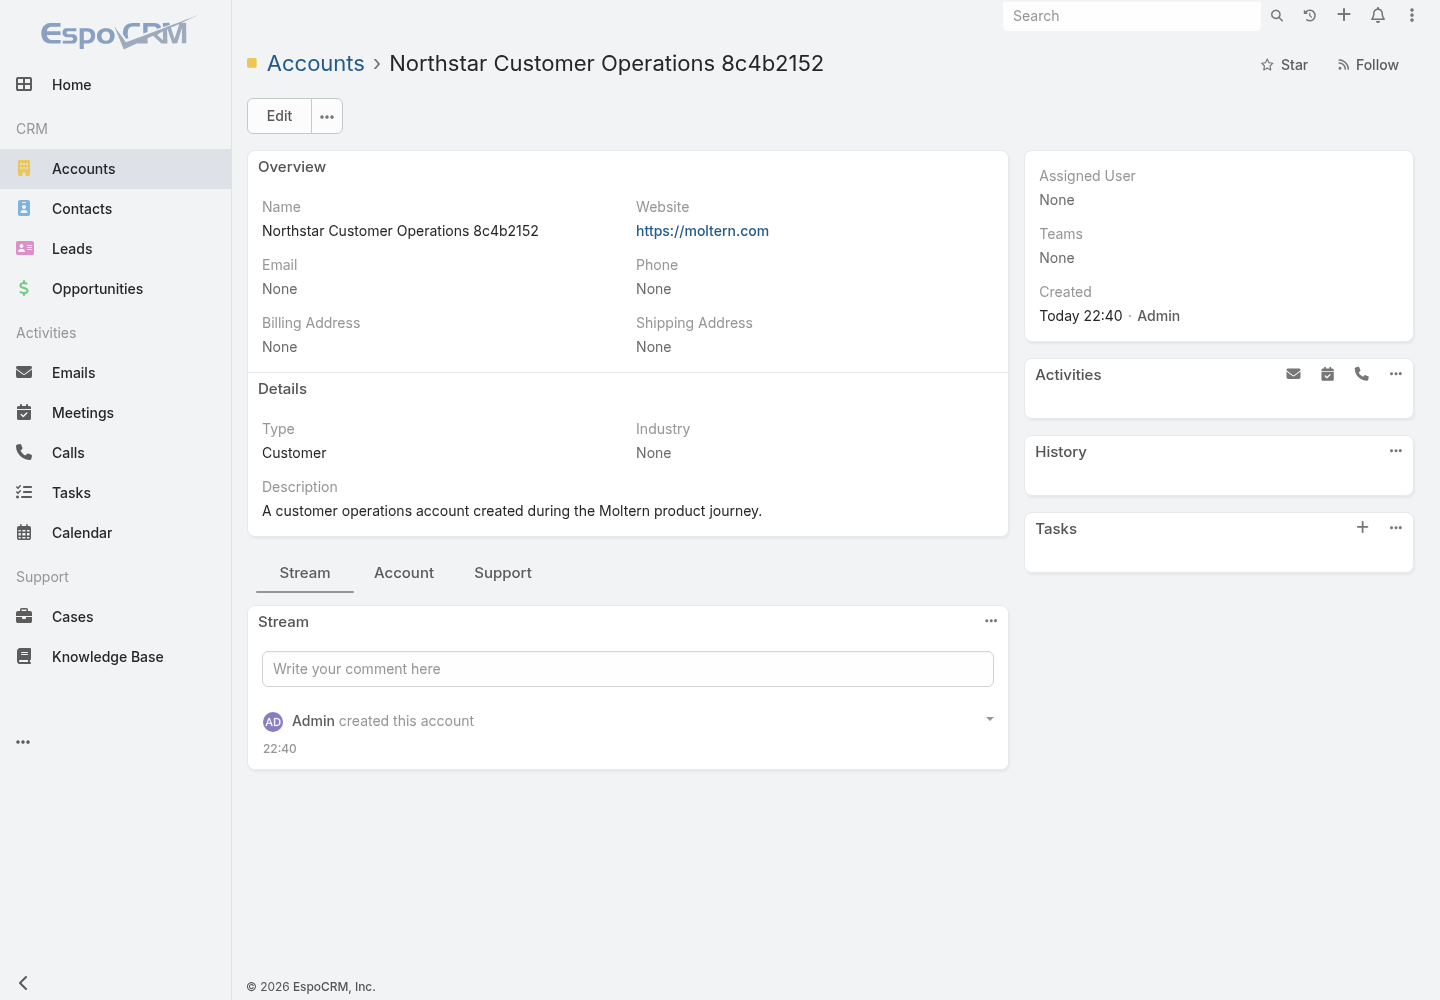Open Tasks in the sidebar
Screen dimensions: 1440x1000
click(x=116, y=493)
